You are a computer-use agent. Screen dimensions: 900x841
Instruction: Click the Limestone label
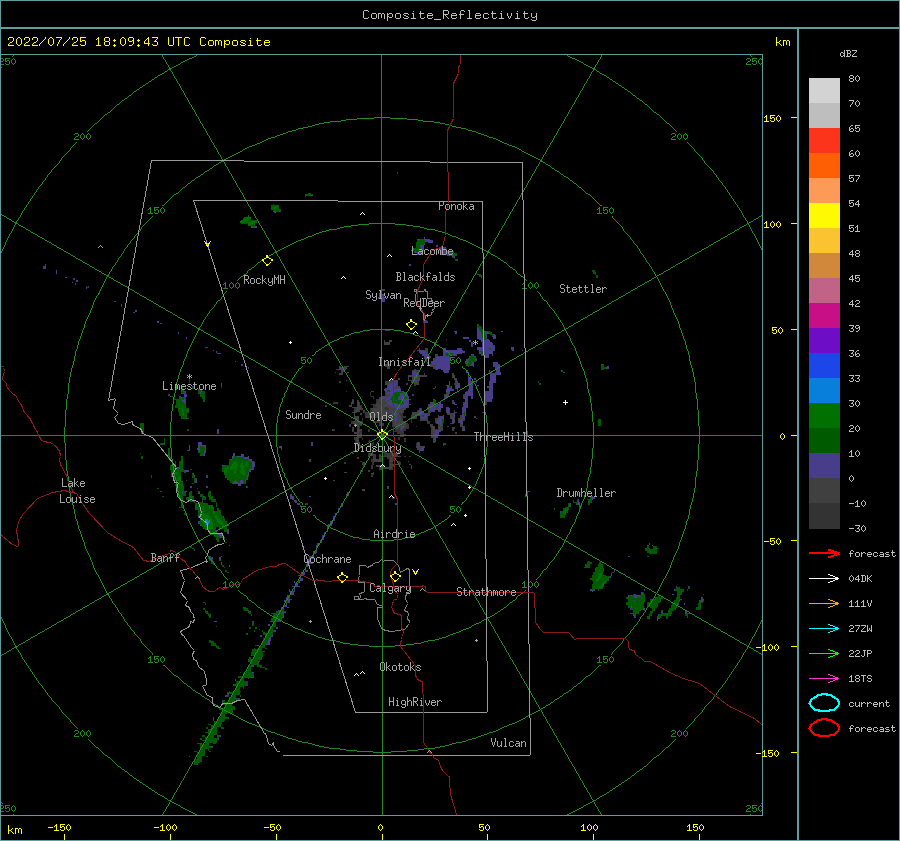[189, 386]
